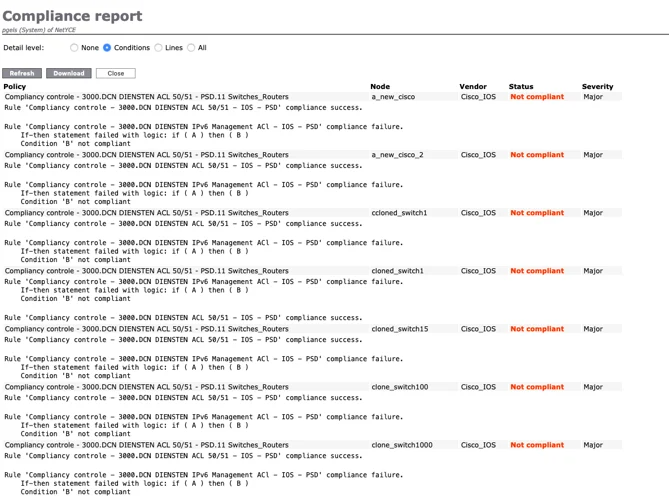669x497 pixels.
Task: Select the All detail level option
Action: point(191,48)
